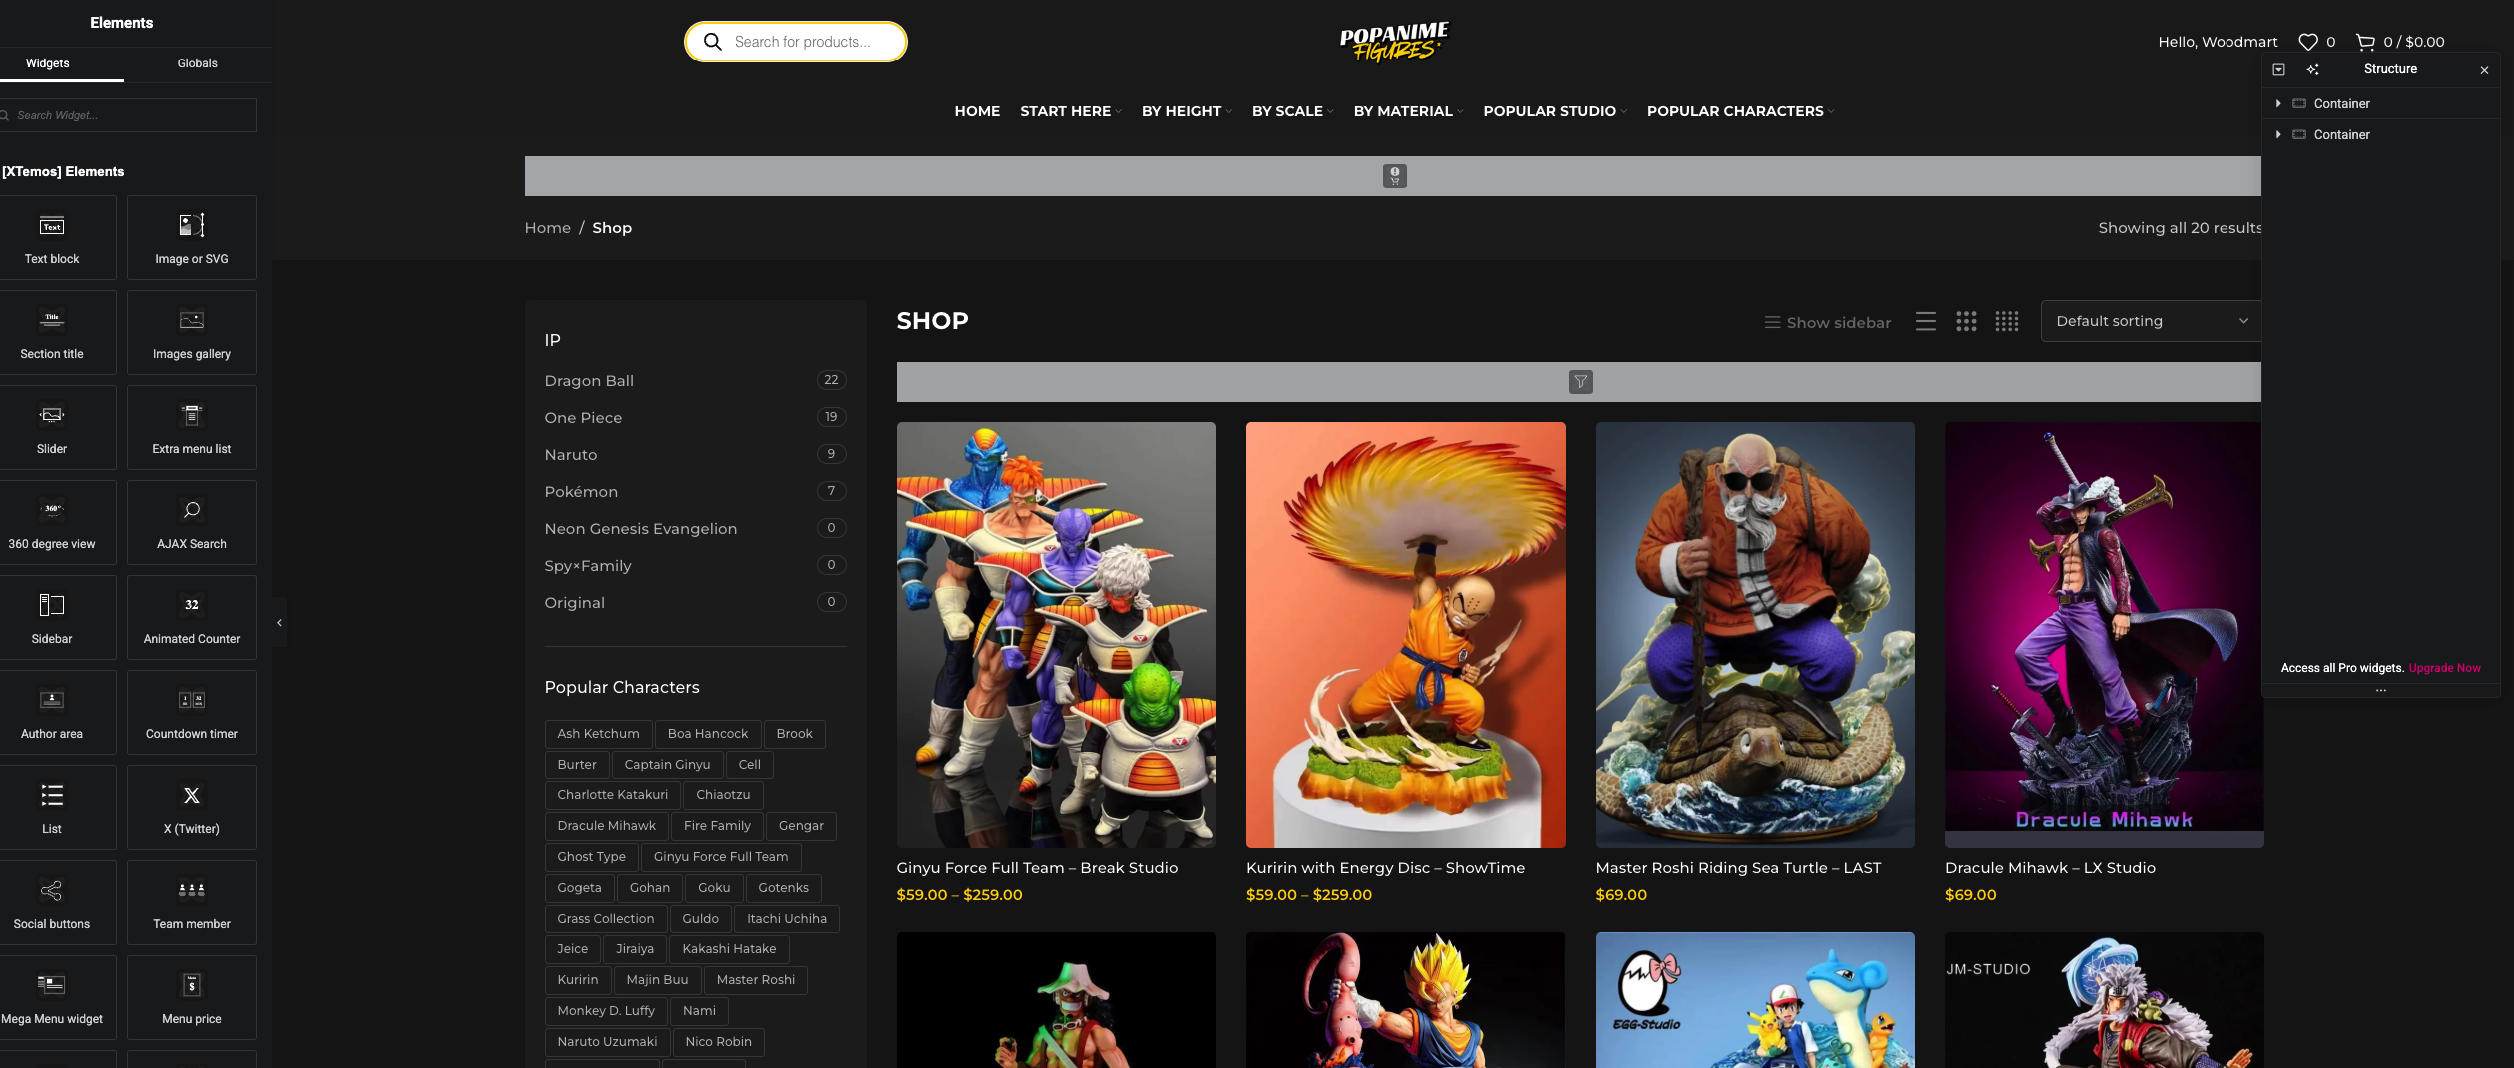Click the Home breadcrumb link
The width and height of the screenshot is (2514, 1068).
point(548,228)
